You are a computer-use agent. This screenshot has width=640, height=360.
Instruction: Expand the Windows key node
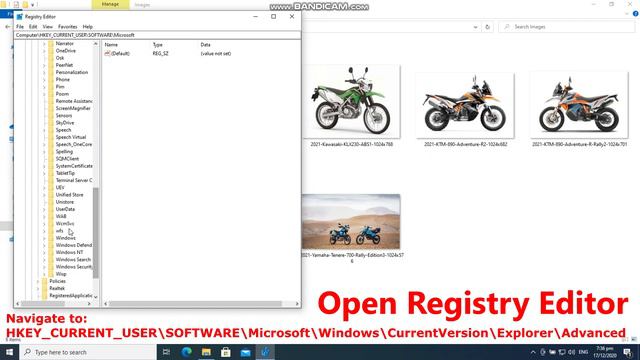44,238
